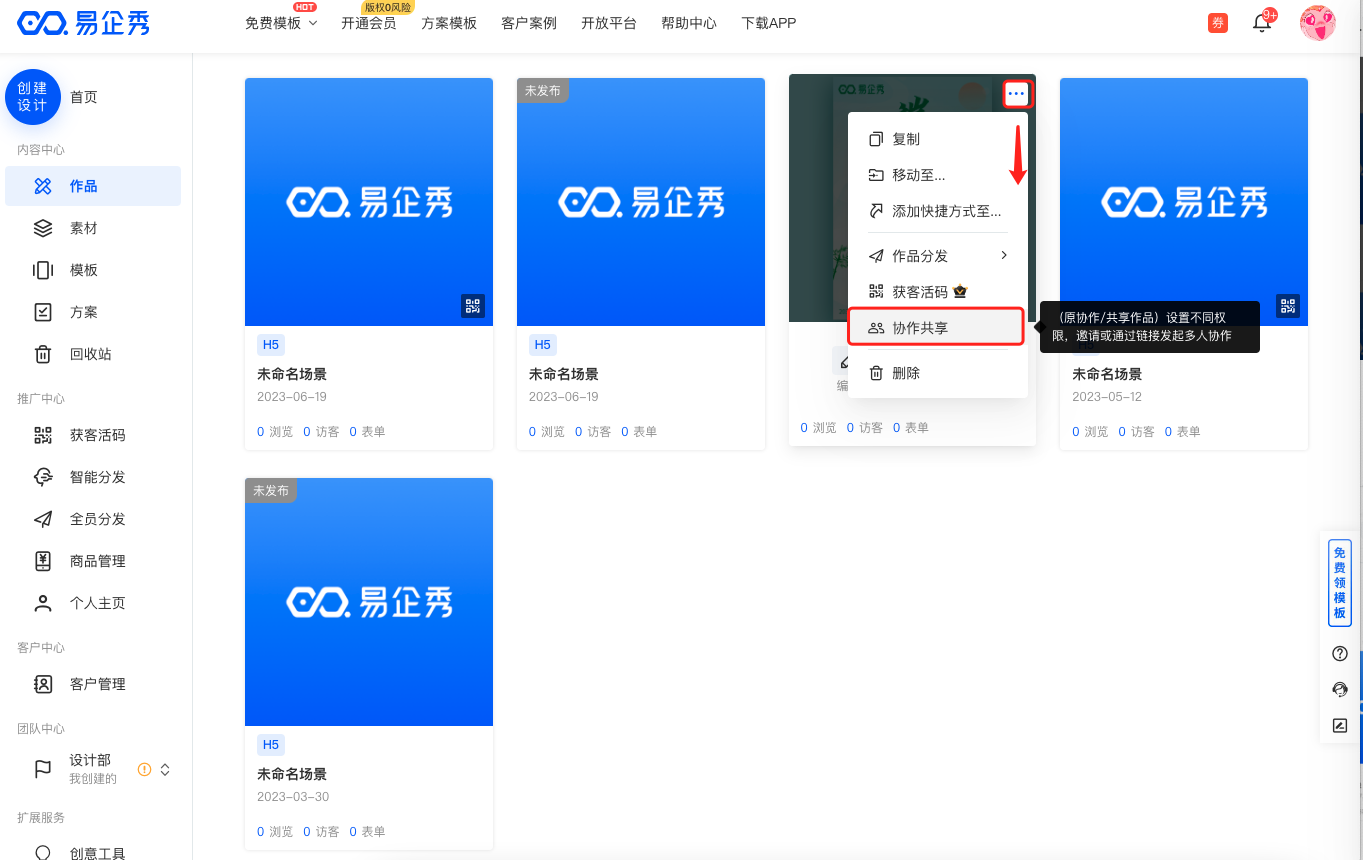
Task: Choose 获客活码 from the context menu
Action: tap(937, 292)
